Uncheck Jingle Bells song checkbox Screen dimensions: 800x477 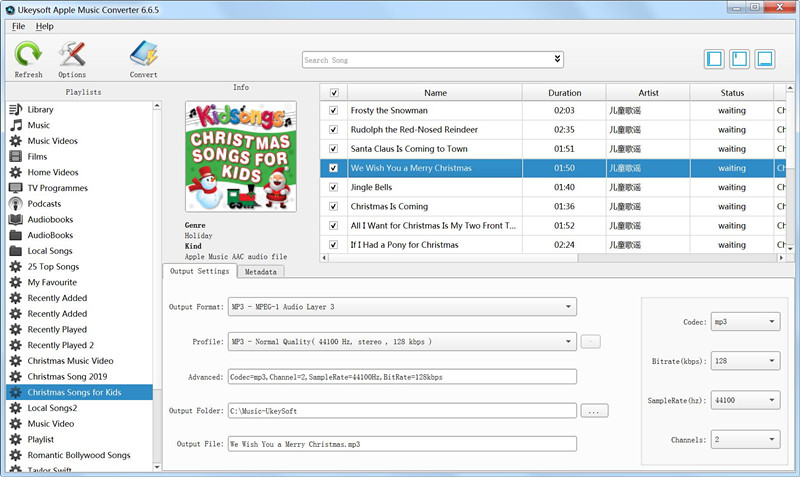334,187
